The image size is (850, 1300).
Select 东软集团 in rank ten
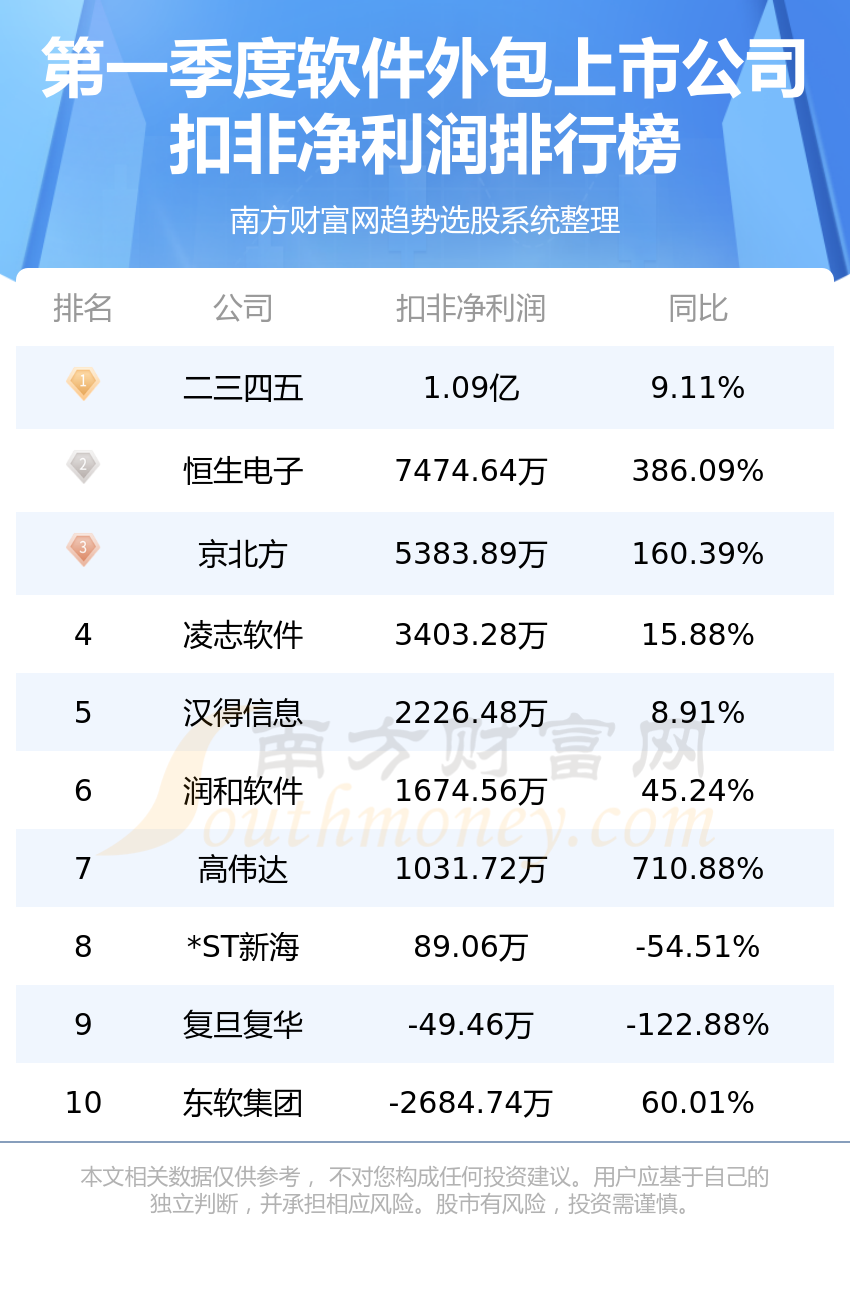coord(243,1103)
